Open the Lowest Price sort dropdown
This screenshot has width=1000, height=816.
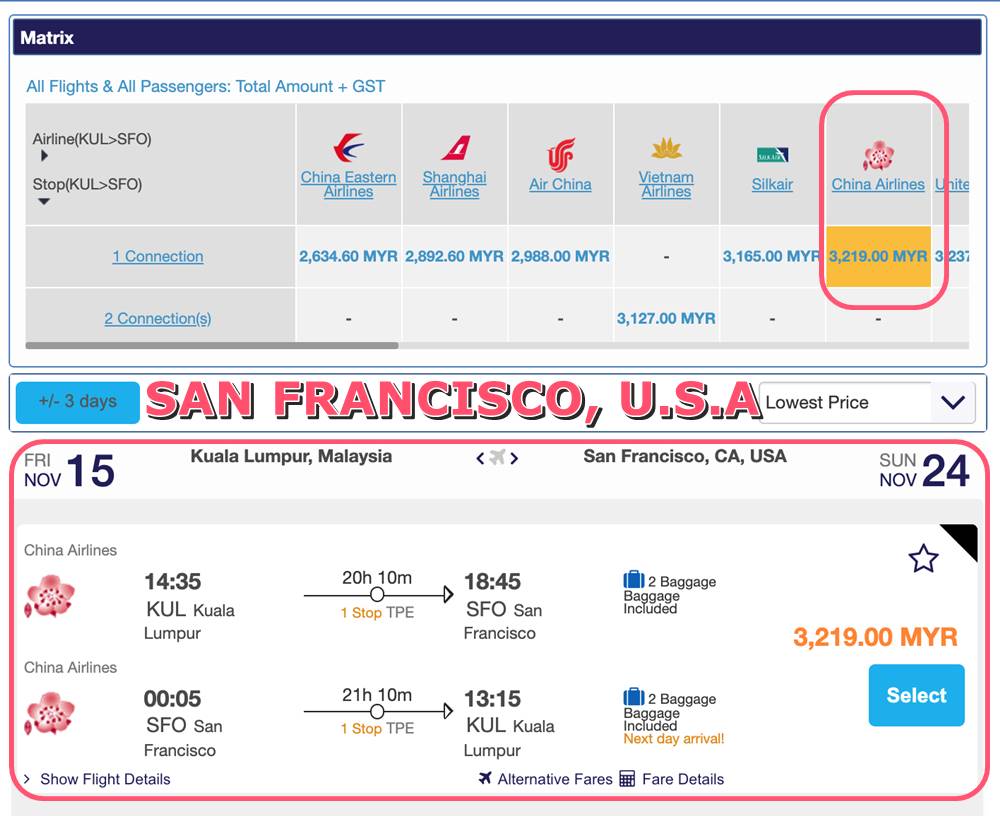coord(867,403)
